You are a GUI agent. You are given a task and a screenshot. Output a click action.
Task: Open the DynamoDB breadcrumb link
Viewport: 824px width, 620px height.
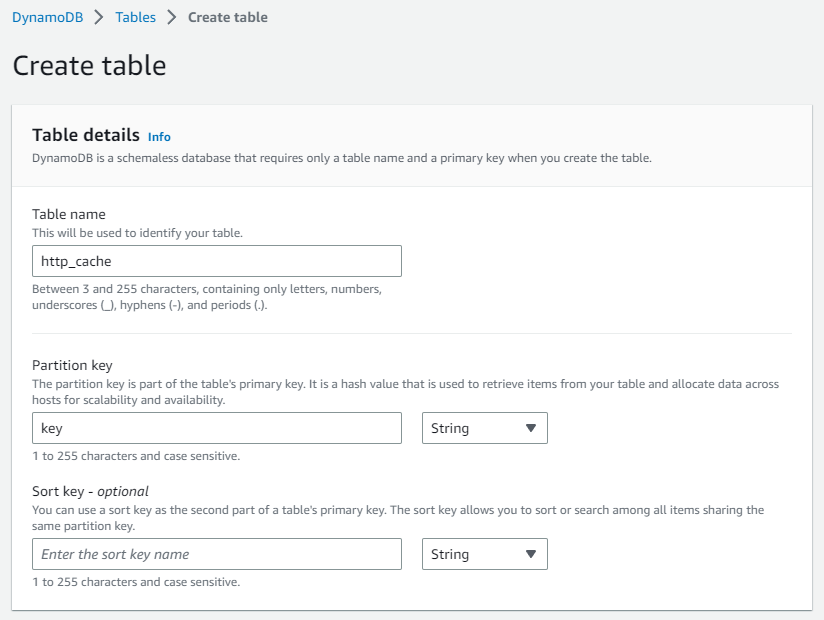[47, 17]
